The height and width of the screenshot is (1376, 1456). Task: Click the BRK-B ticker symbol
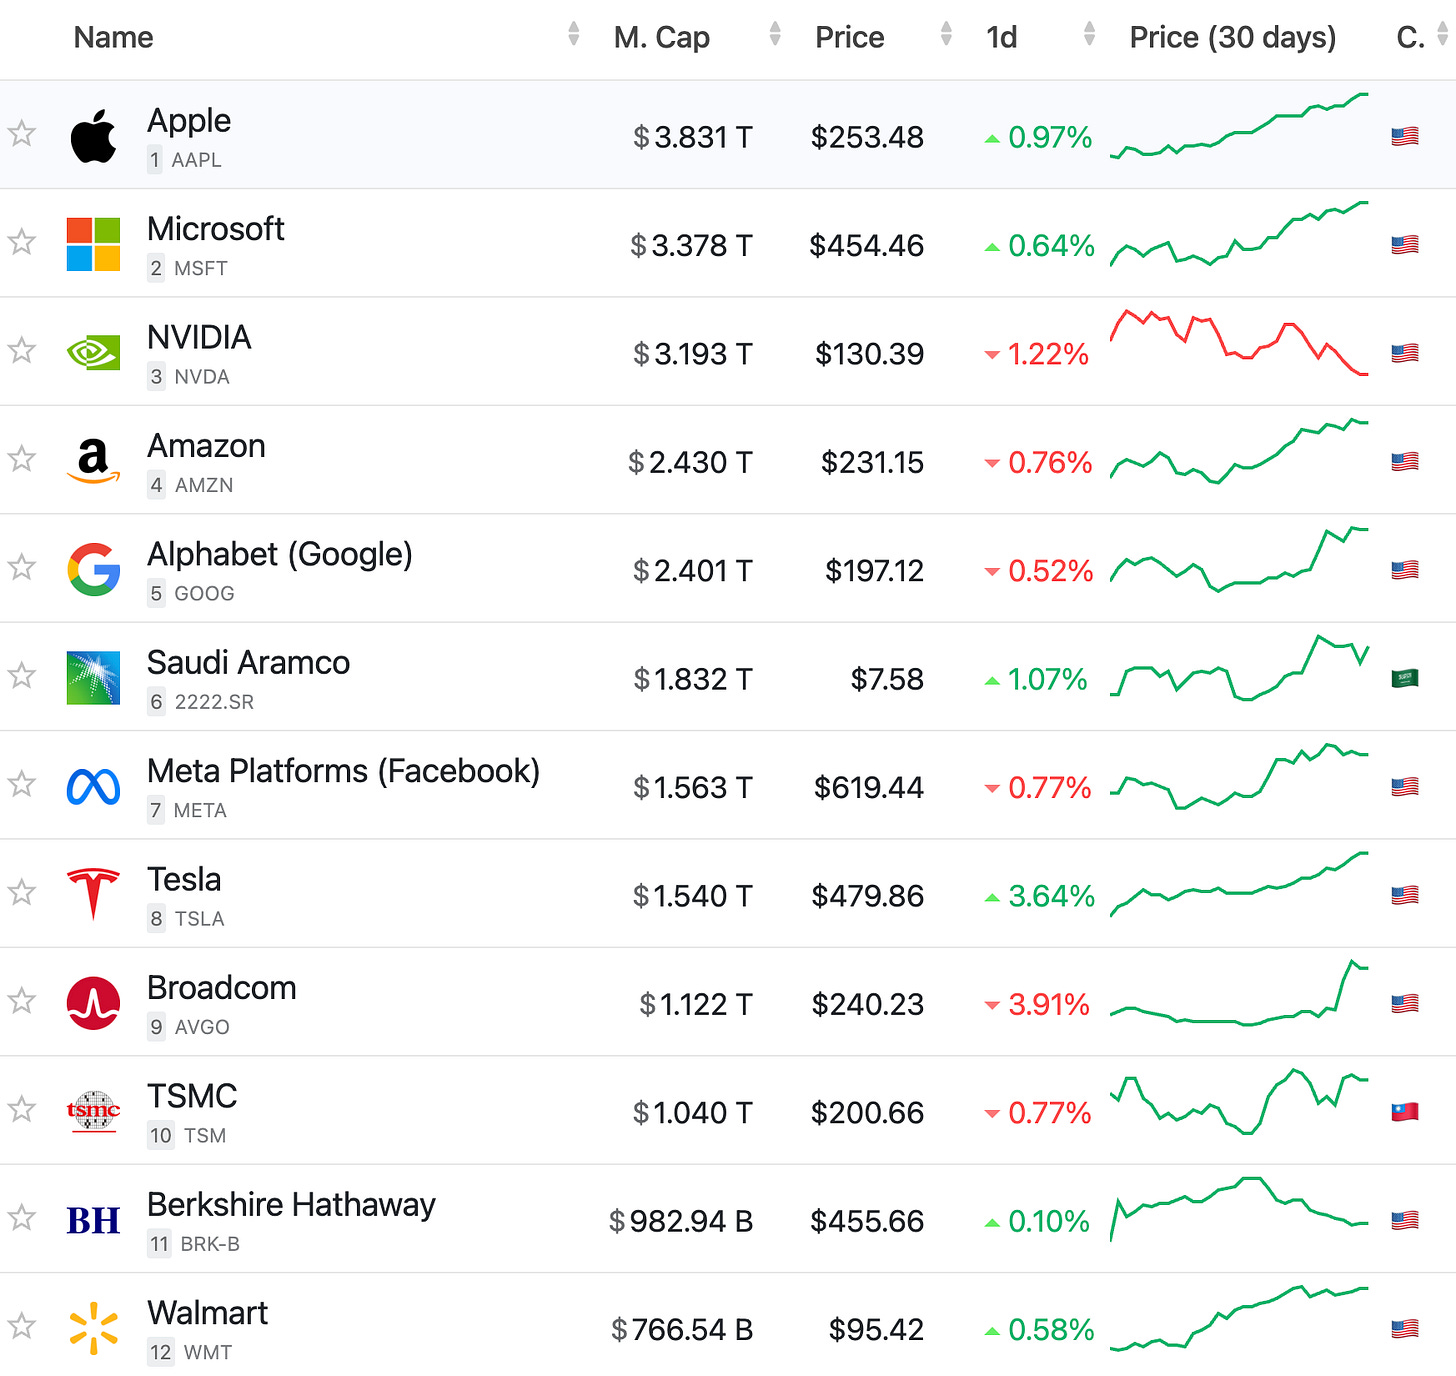(x=210, y=1244)
